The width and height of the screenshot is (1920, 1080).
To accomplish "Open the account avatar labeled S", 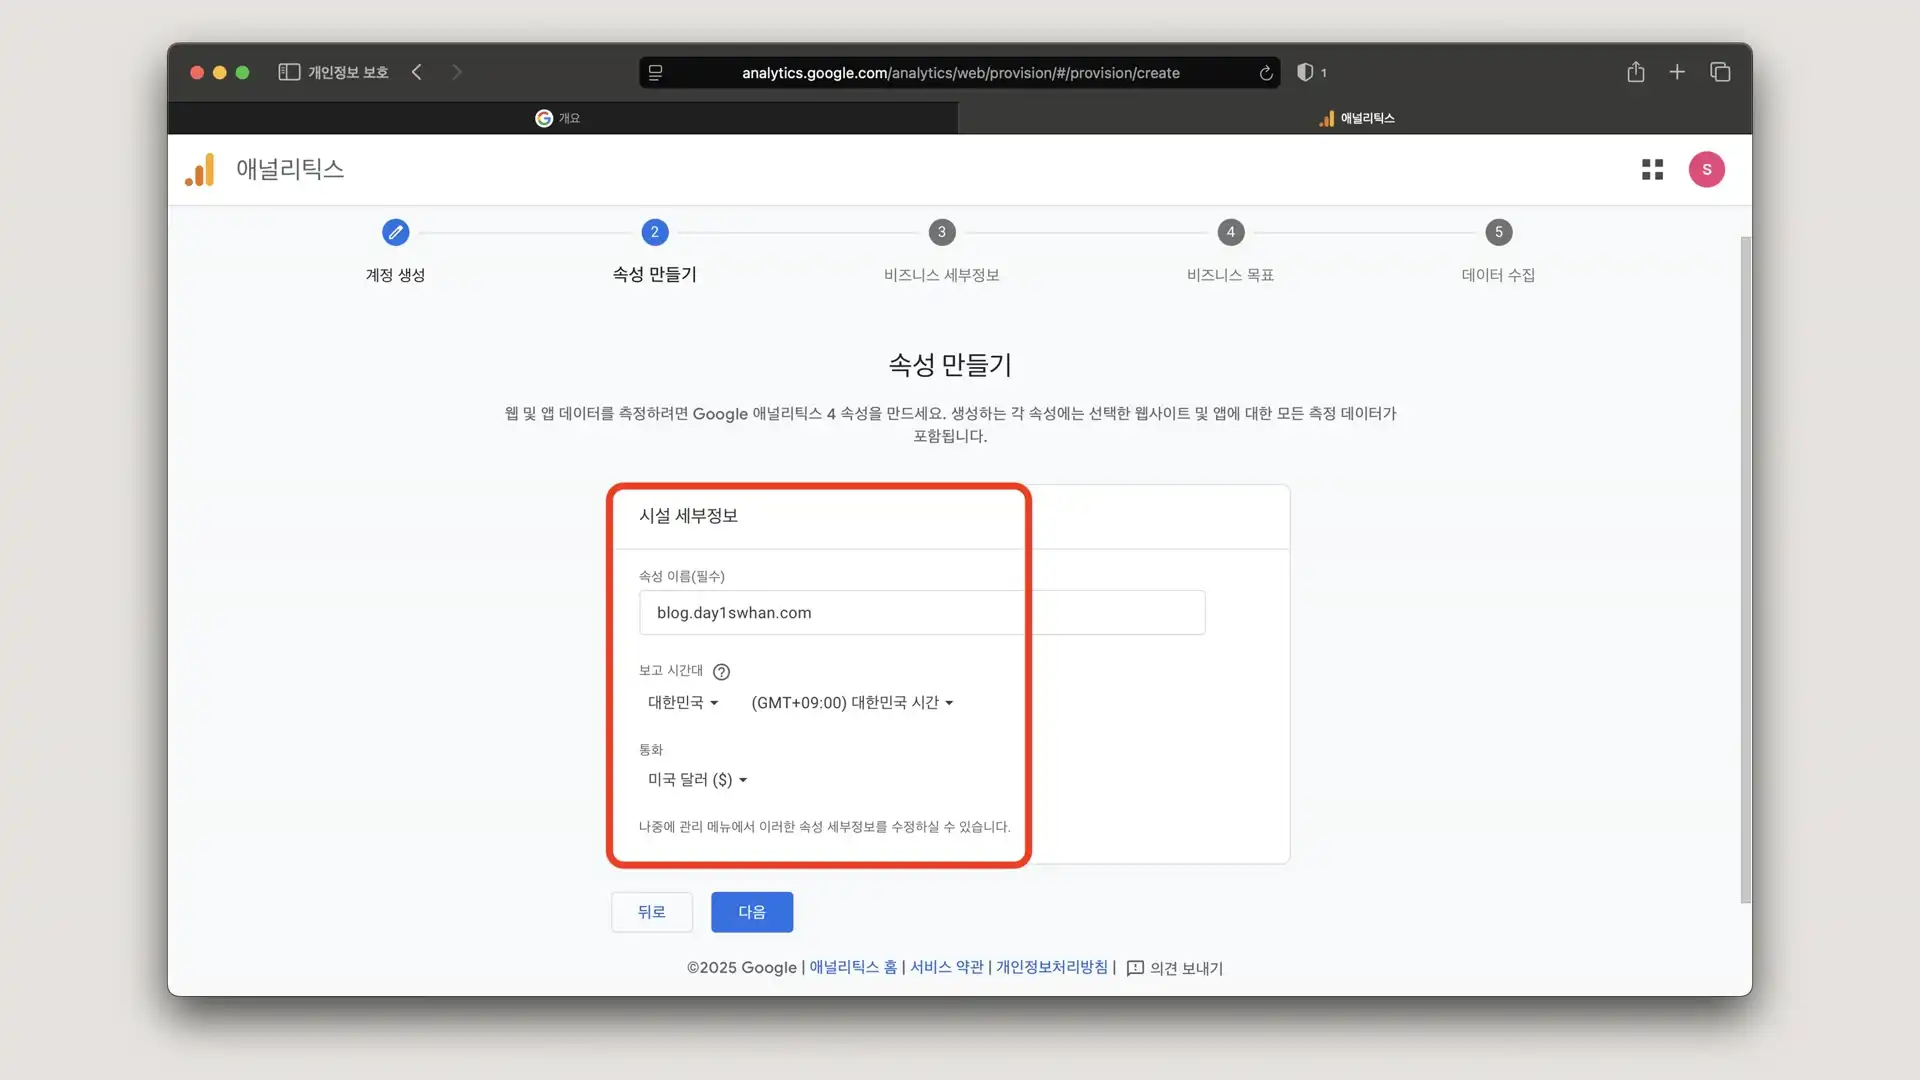I will (1707, 170).
